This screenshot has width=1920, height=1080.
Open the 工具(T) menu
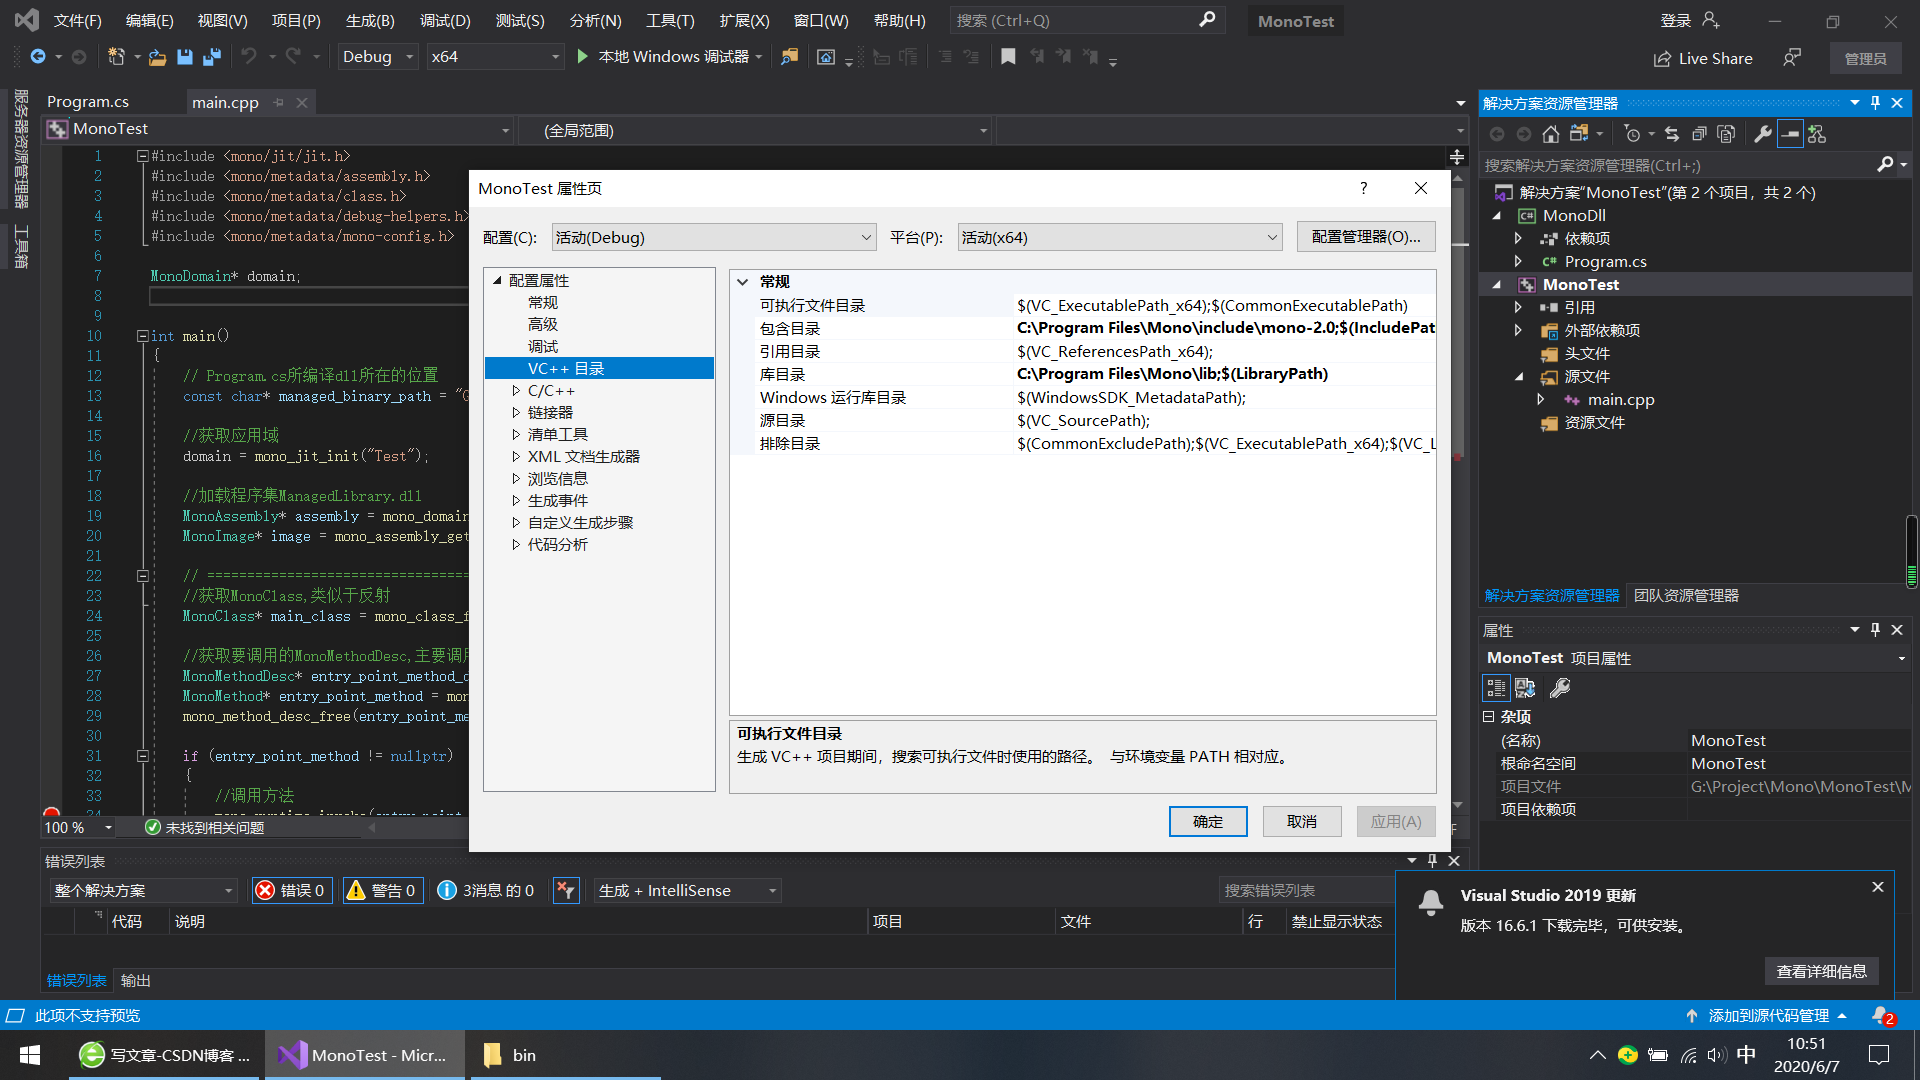[670, 20]
